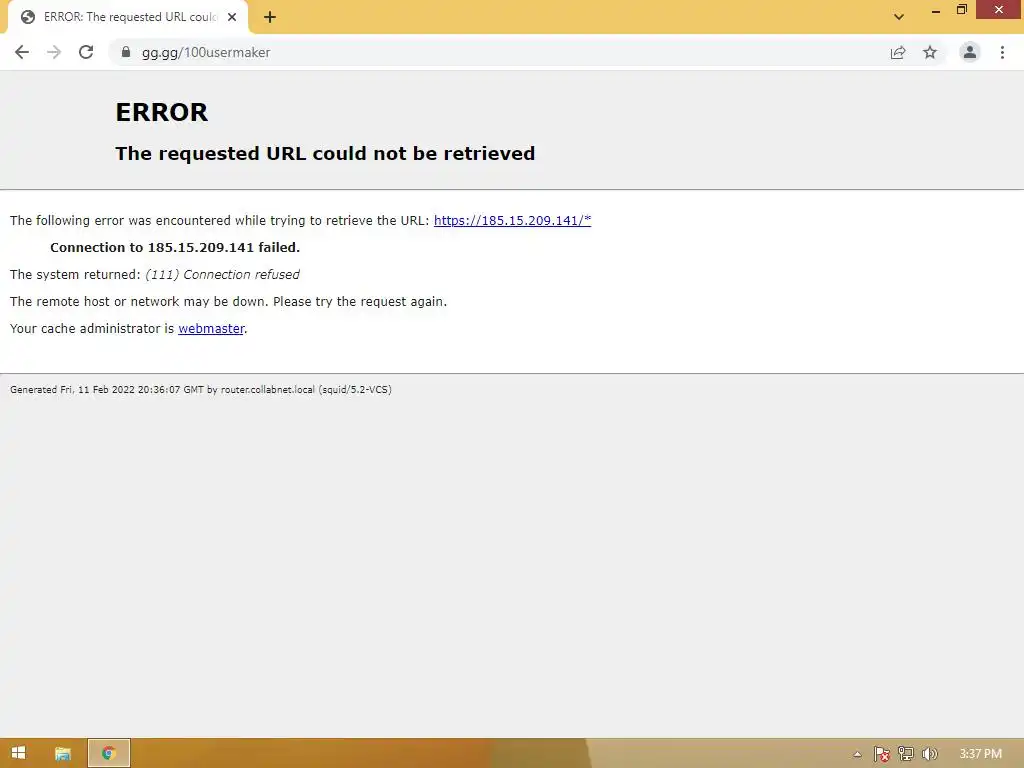The width and height of the screenshot is (1024, 768).
Task: Reload the current page
Action: (x=86, y=52)
